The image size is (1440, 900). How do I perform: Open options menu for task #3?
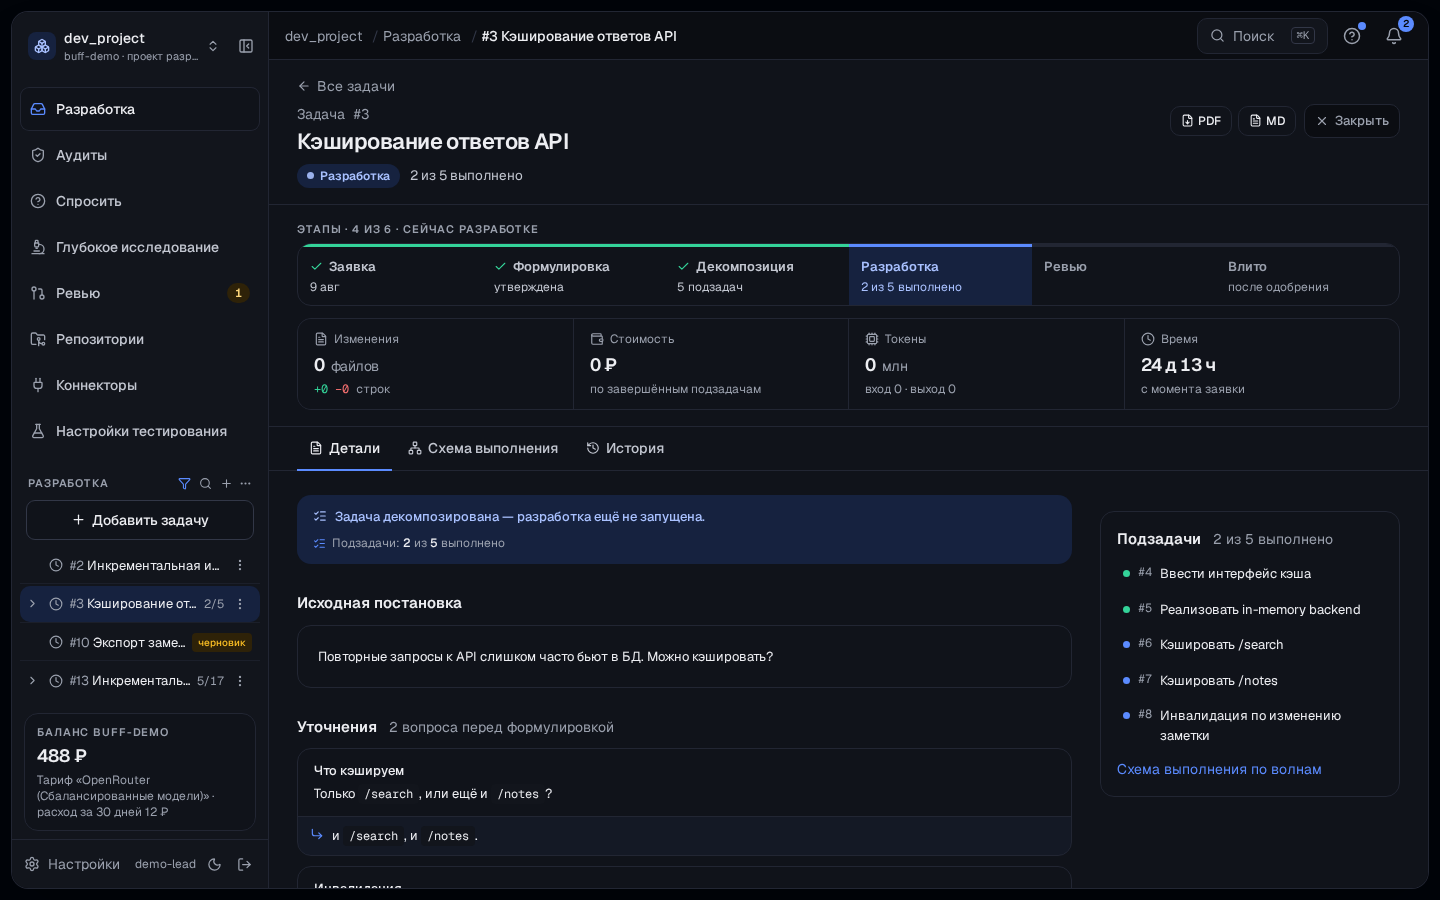pyautogui.click(x=240, y=604)
